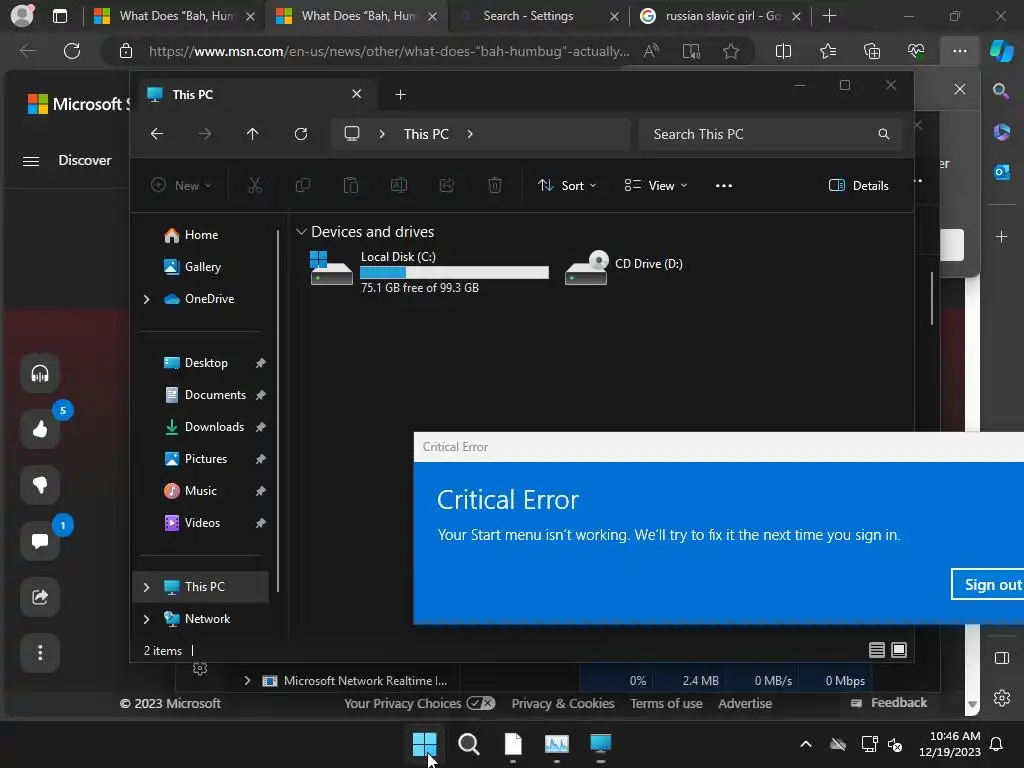This screenshot has height=768, width=1024.
Task: Select Pictures in Explorer navigation pane
Action: (x=206, y=459)
